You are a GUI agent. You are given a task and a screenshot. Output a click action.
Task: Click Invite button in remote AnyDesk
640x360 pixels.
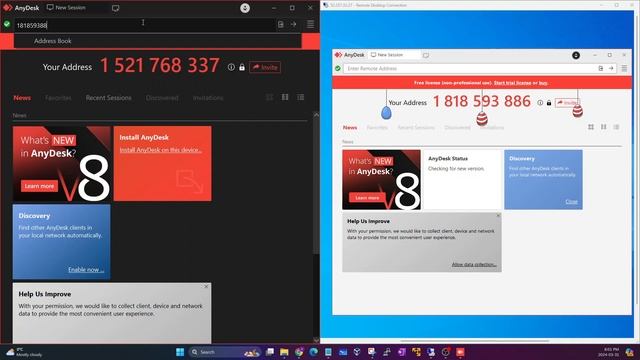pyautogui.click(x=567, y=103)
